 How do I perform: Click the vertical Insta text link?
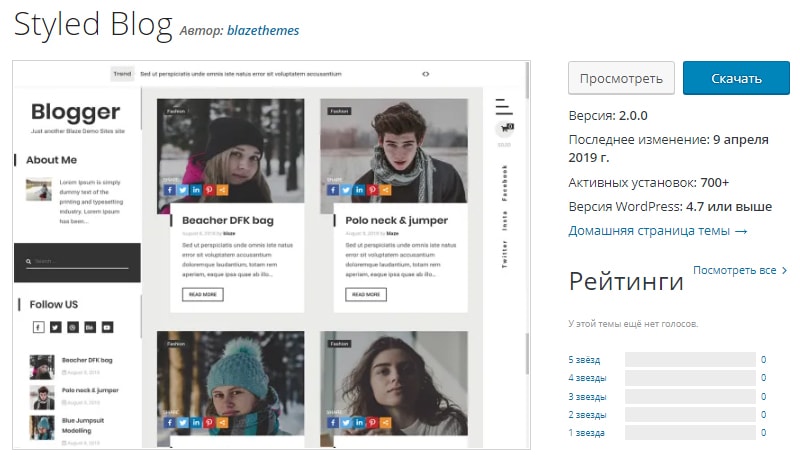pyautogui.click(x=505, y=220)
